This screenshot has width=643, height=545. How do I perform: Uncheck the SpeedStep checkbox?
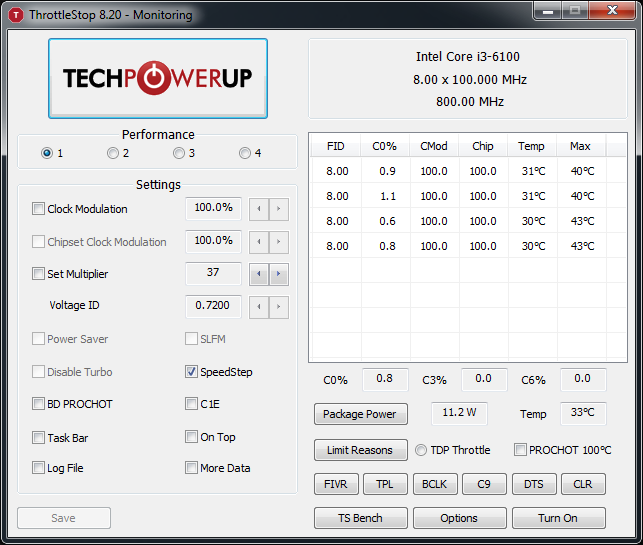coord(191,372)
